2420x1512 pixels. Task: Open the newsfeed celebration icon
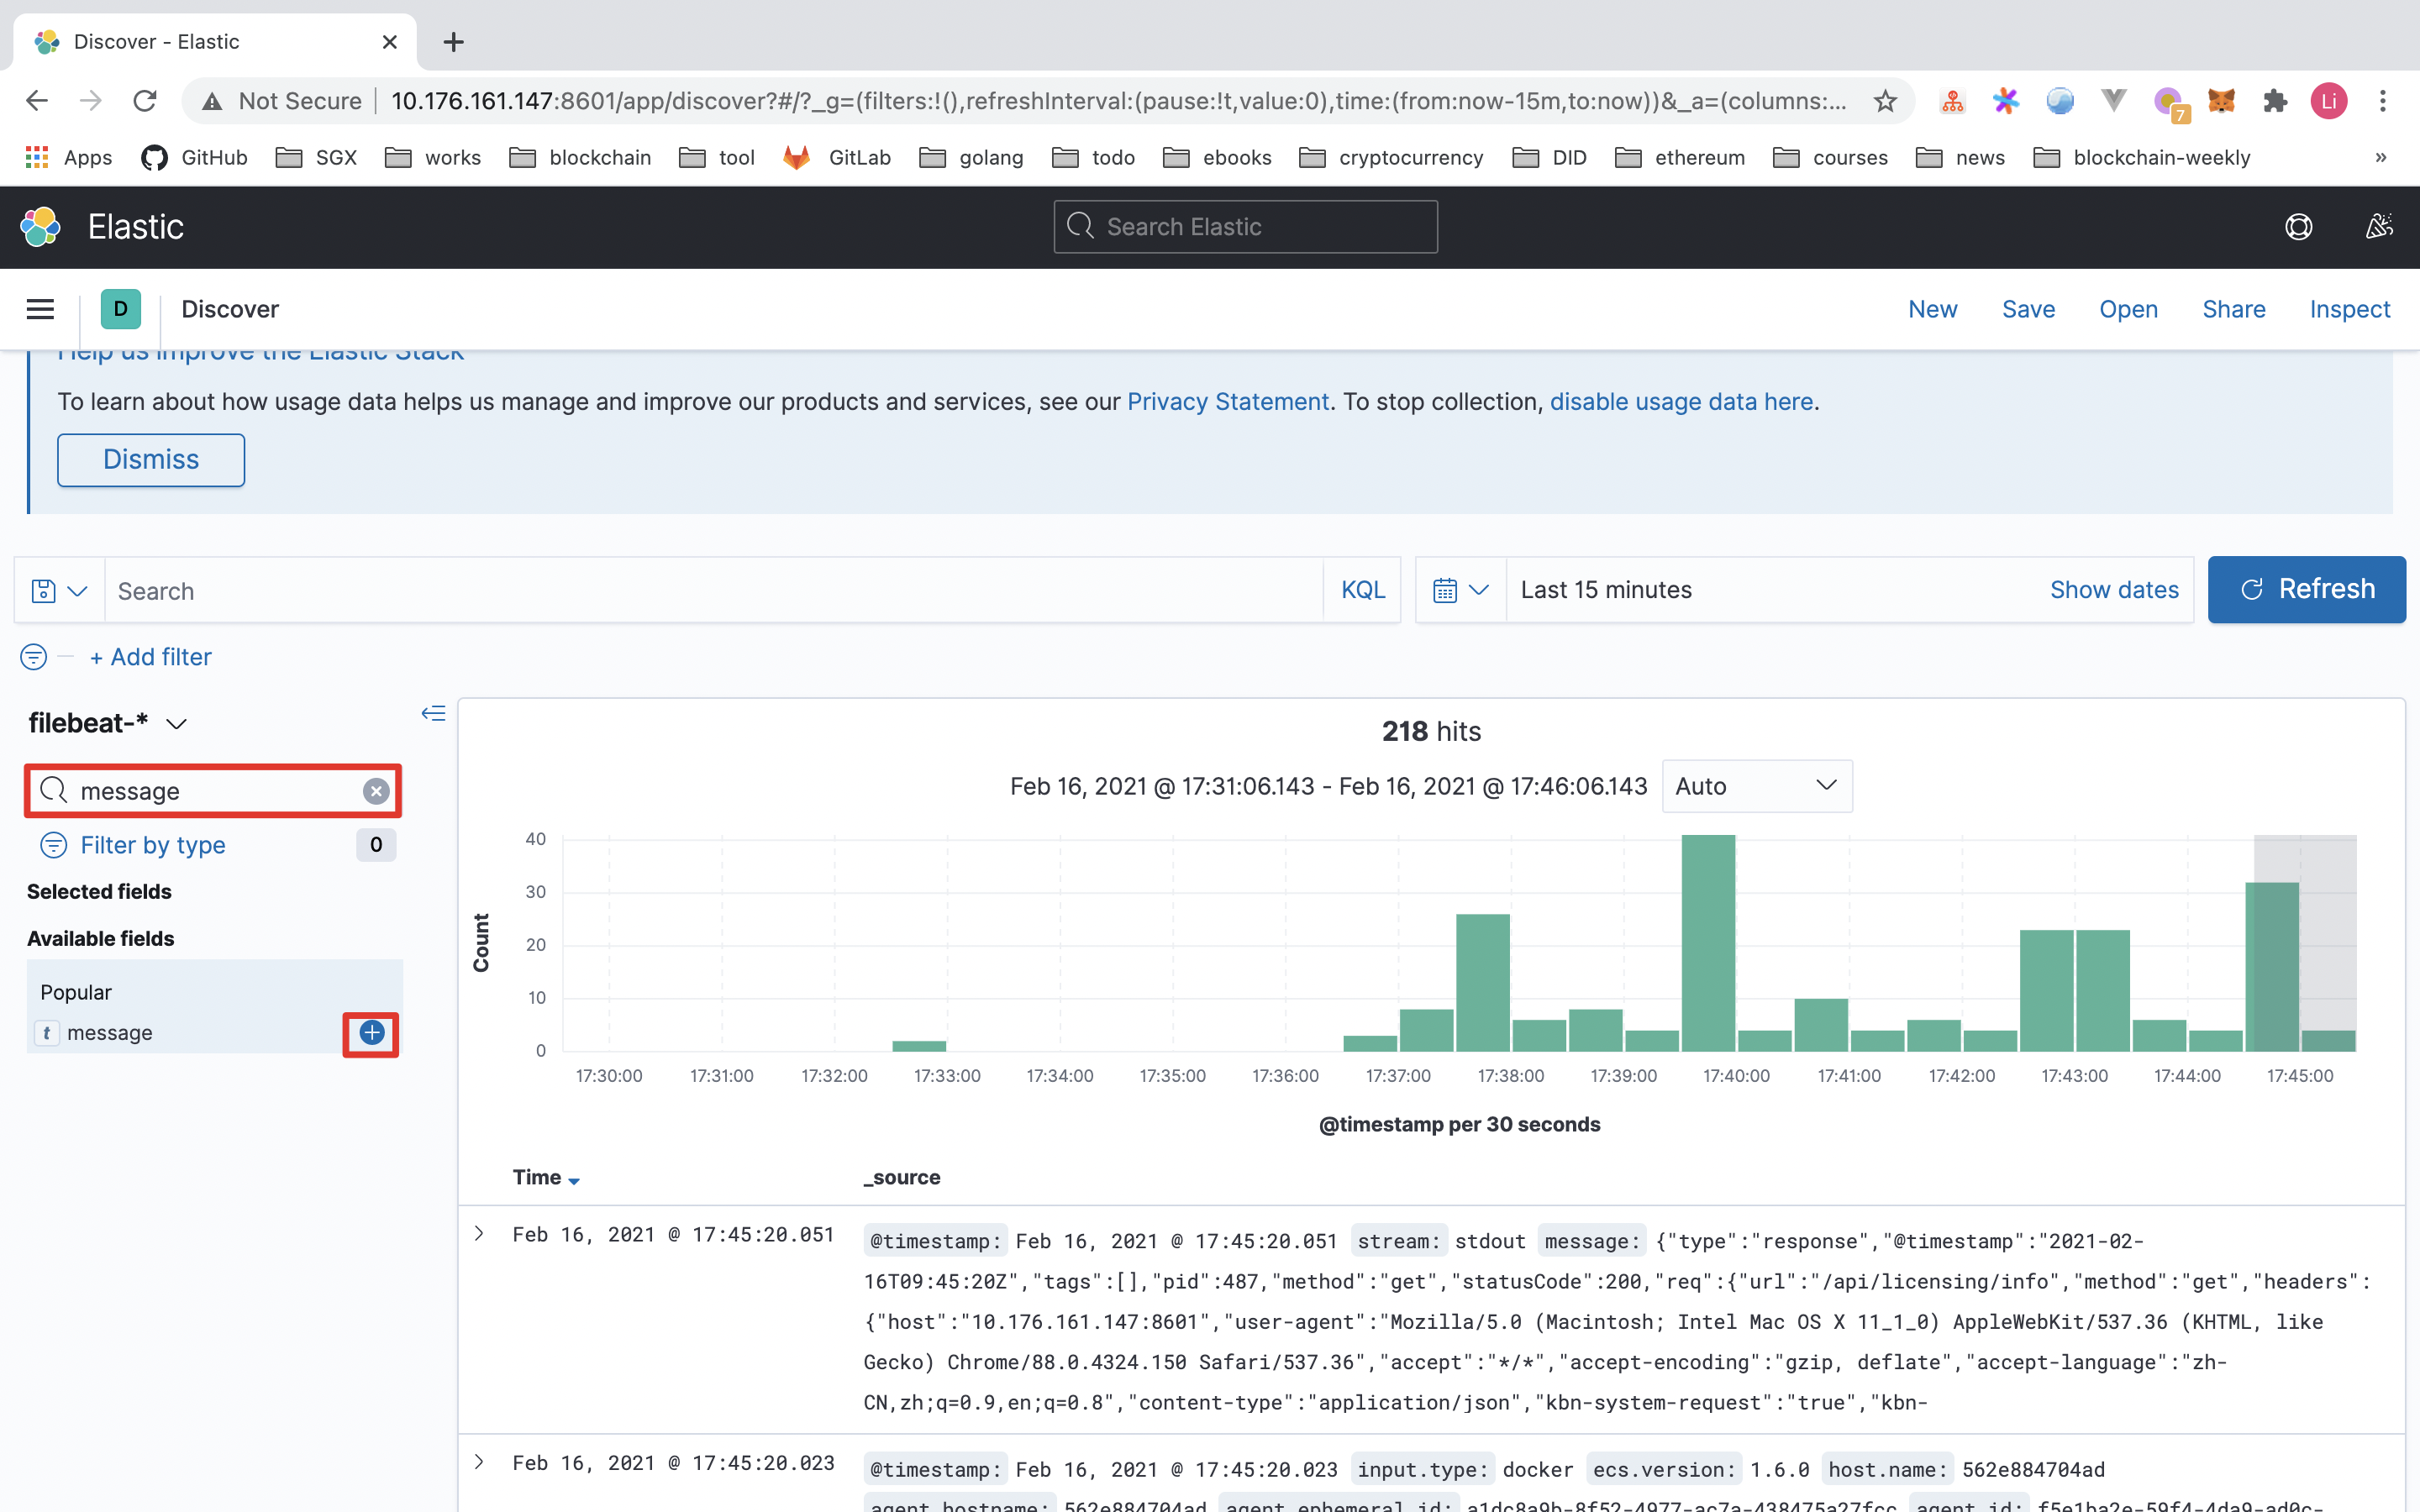coord(2378,227)
